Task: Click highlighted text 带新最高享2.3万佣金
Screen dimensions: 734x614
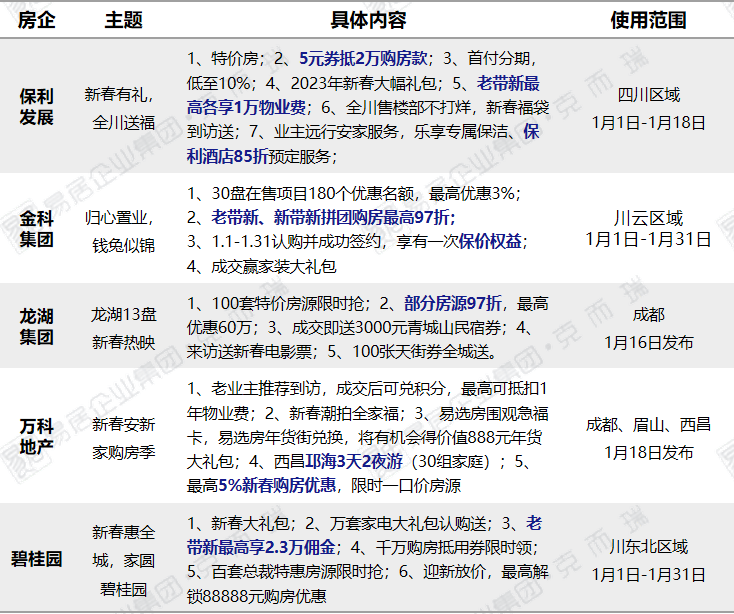Action: [261, 547]
